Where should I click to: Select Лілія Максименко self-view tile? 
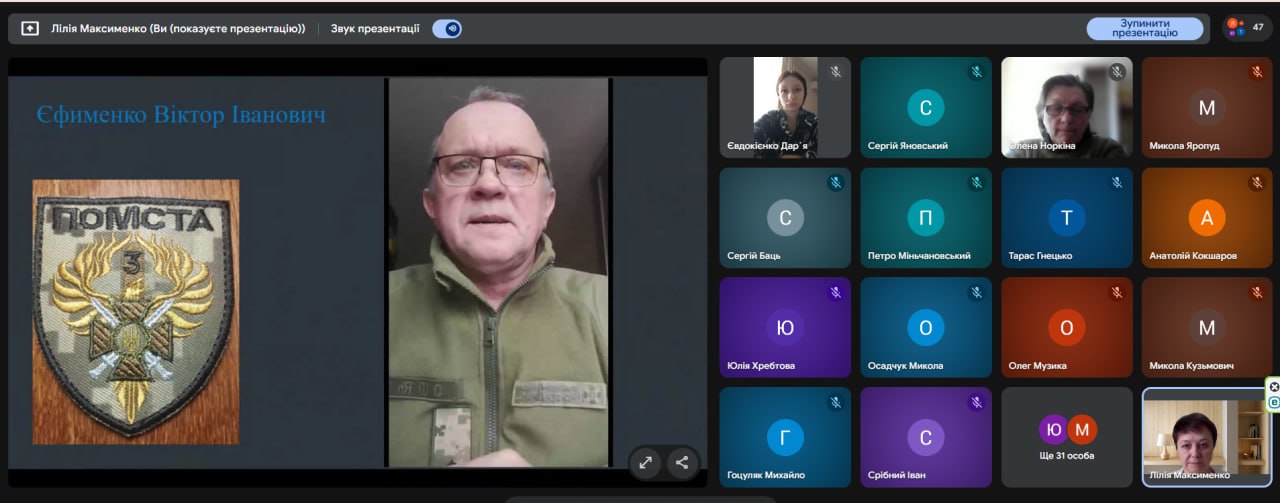click(x=1207, y=437)
